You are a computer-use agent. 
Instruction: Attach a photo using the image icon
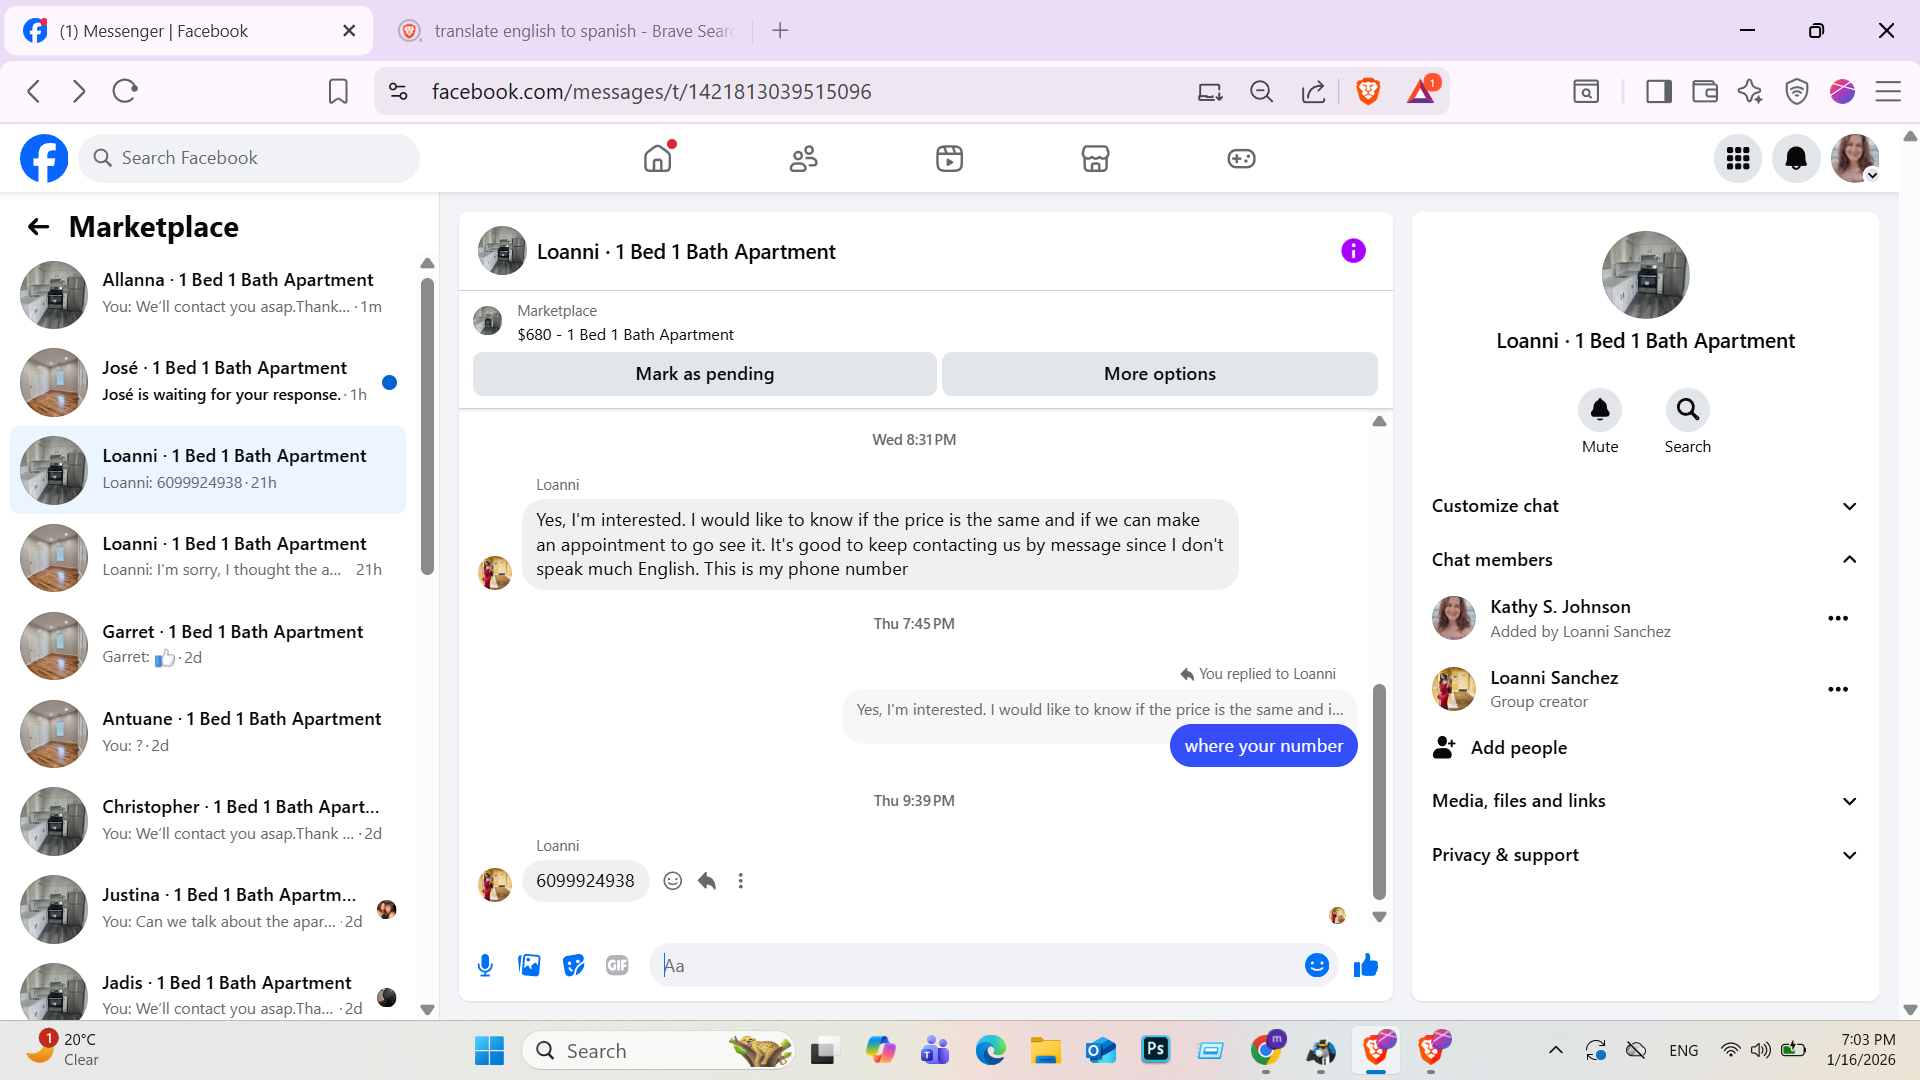point(529,965)
